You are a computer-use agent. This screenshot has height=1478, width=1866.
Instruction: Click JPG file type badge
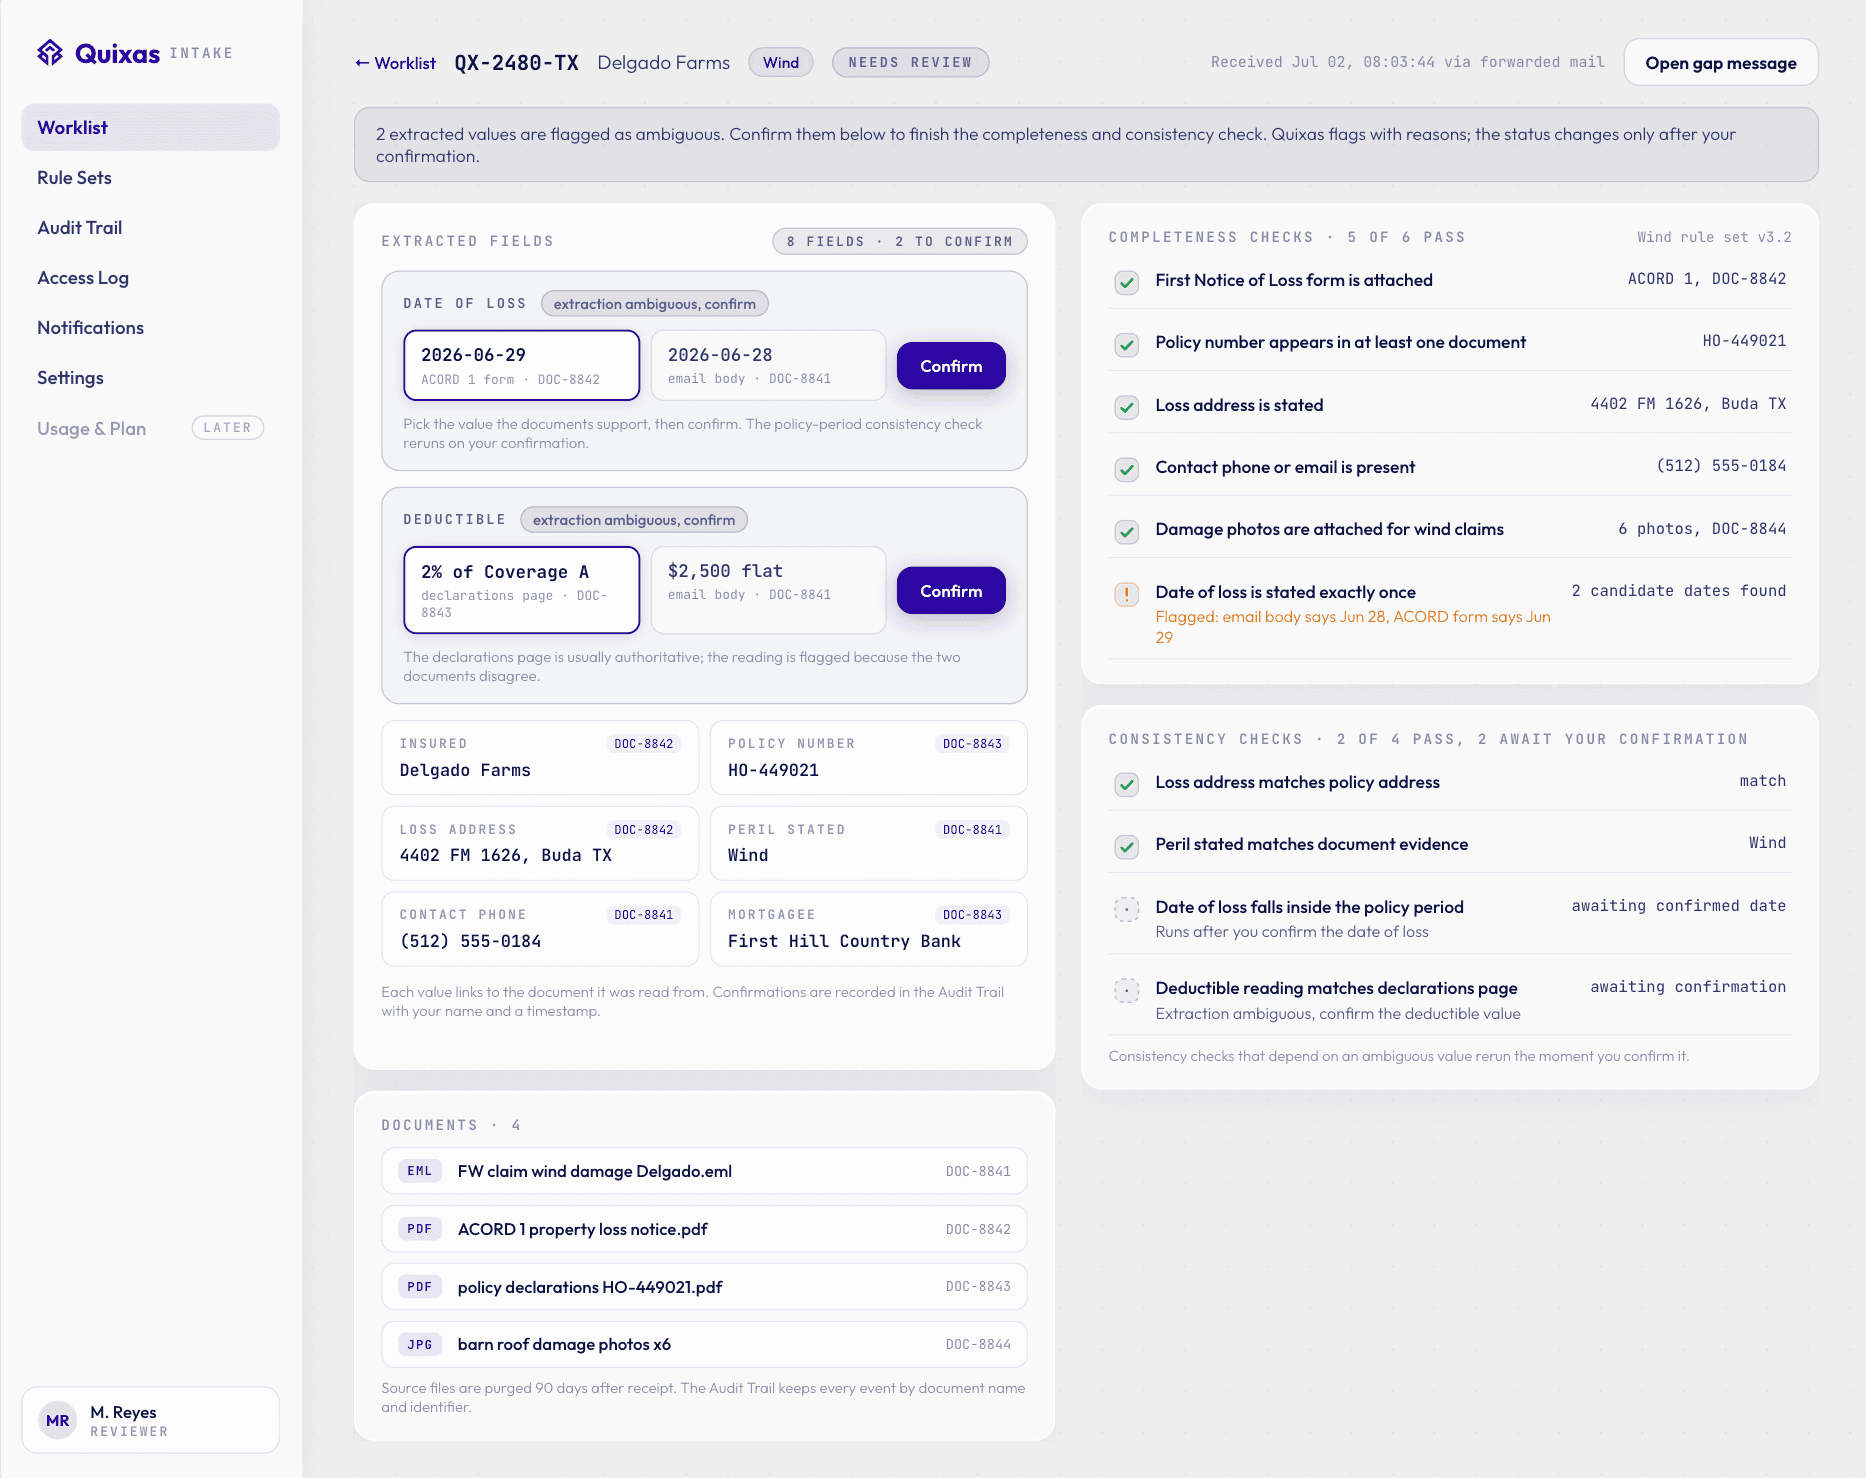tap(420, 1345)
